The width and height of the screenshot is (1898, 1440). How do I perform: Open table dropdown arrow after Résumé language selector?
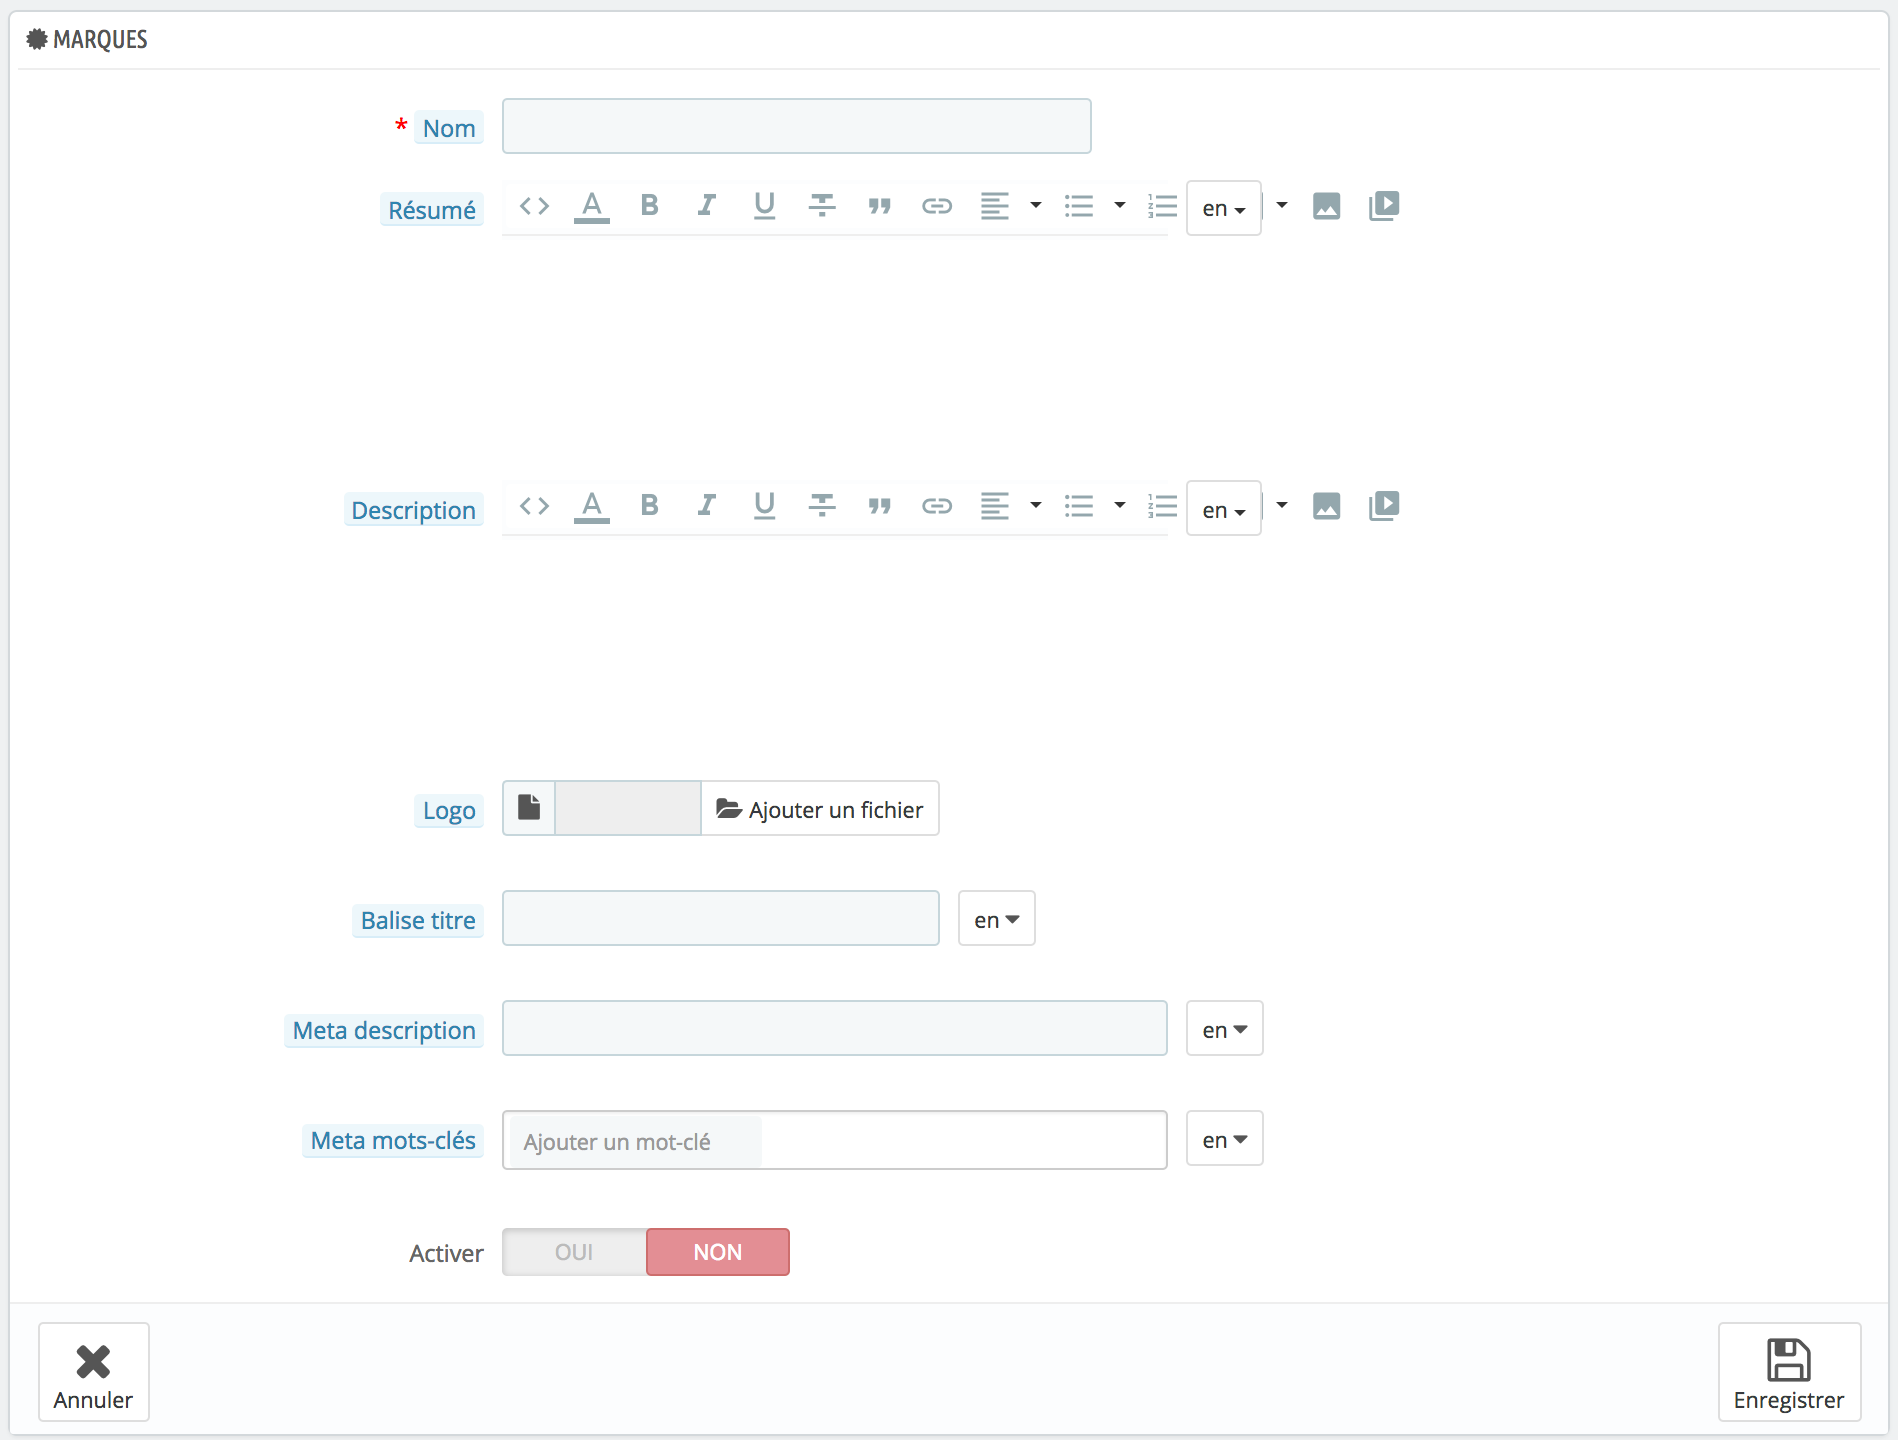[1281, 206]
